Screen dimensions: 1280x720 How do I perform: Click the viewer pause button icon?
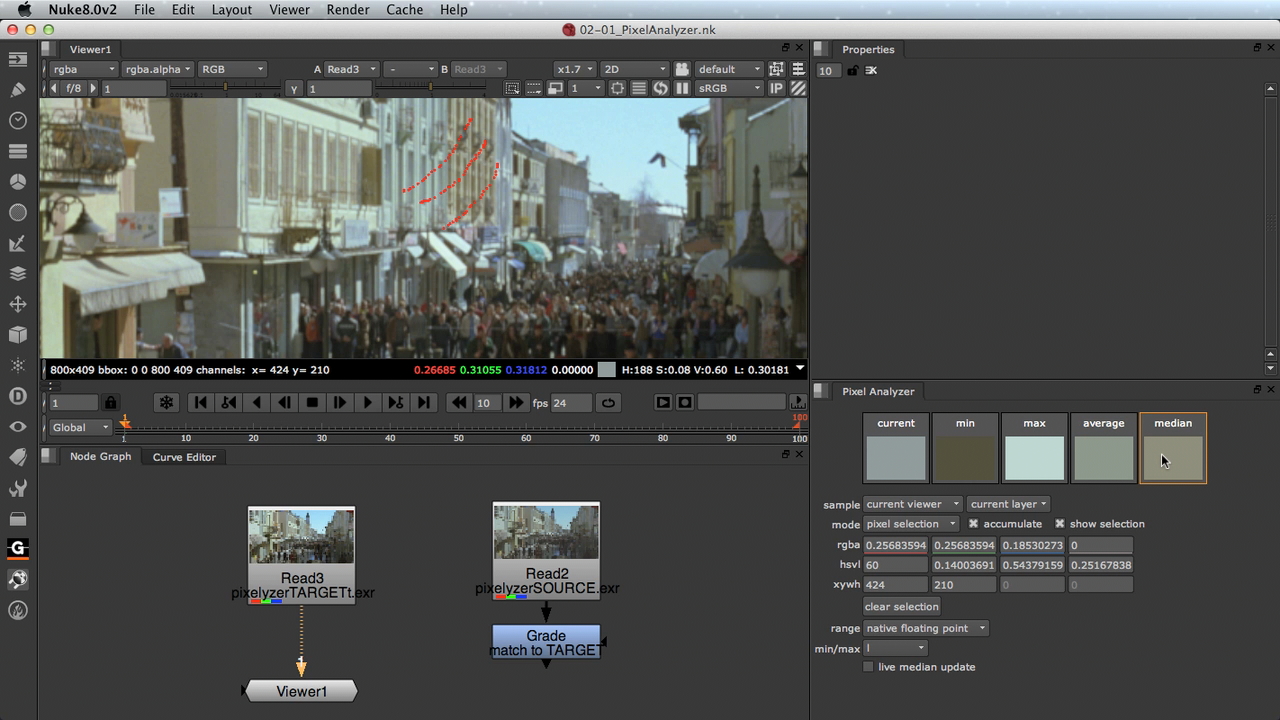click(x=683, y=88)
